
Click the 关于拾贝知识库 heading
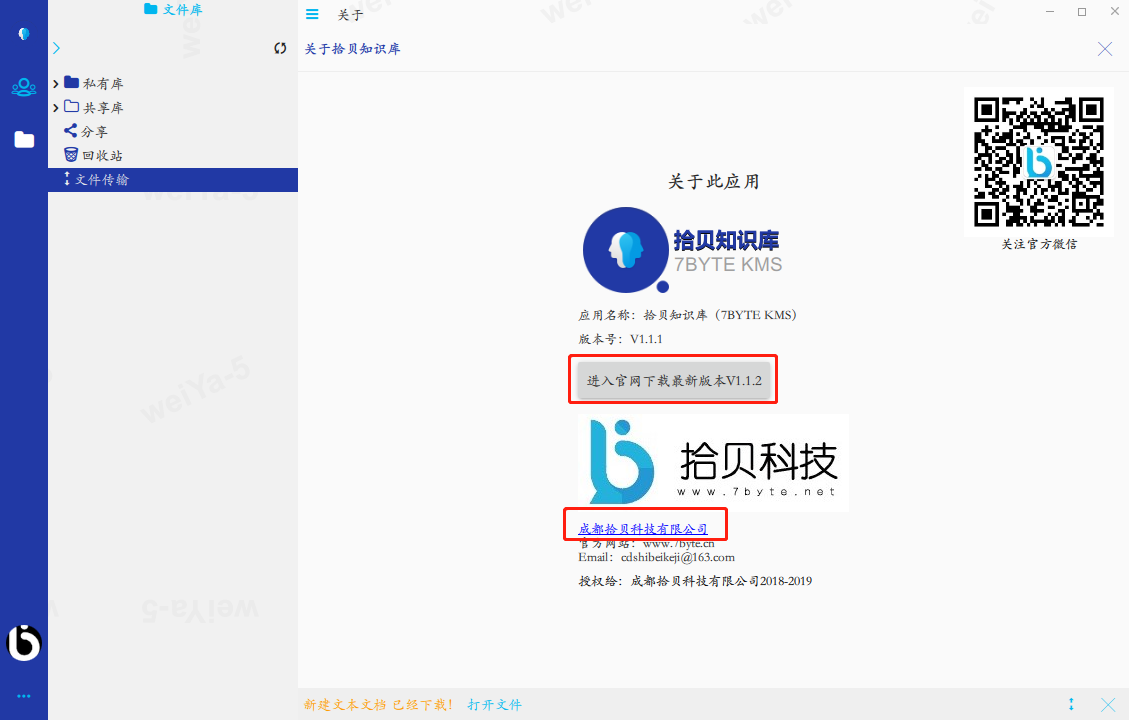click(352, 49)
